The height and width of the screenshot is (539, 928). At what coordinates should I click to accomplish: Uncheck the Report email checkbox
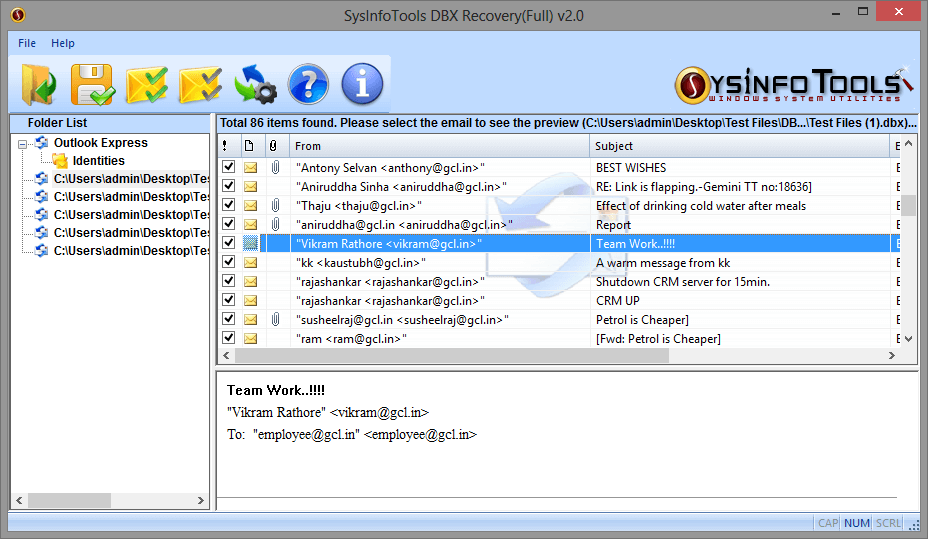[x=228, y=224]
